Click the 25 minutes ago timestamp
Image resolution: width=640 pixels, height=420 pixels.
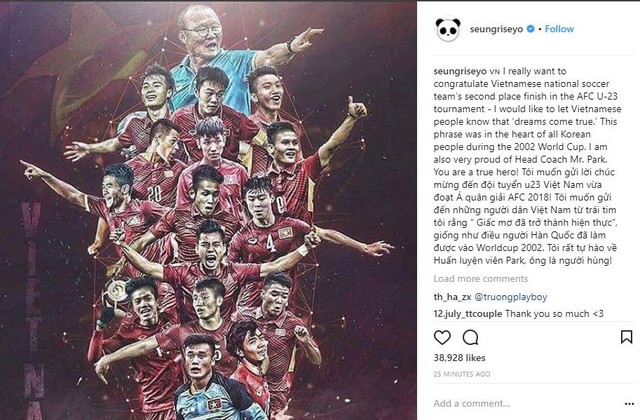pos(462,374)
